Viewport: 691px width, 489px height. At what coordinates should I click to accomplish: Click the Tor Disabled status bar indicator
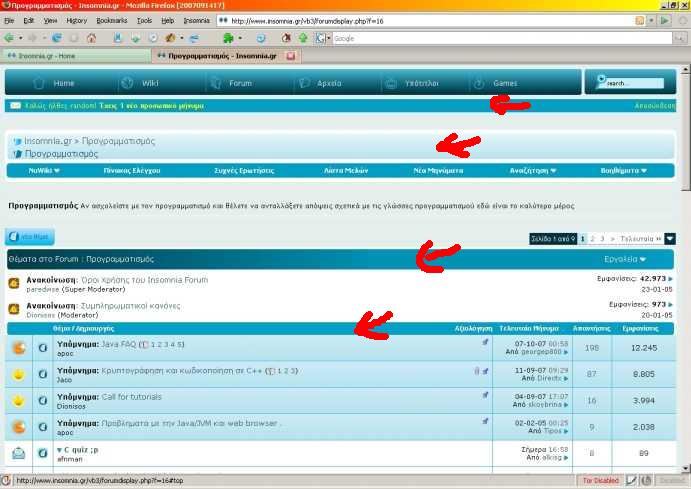tap(600, 480)
